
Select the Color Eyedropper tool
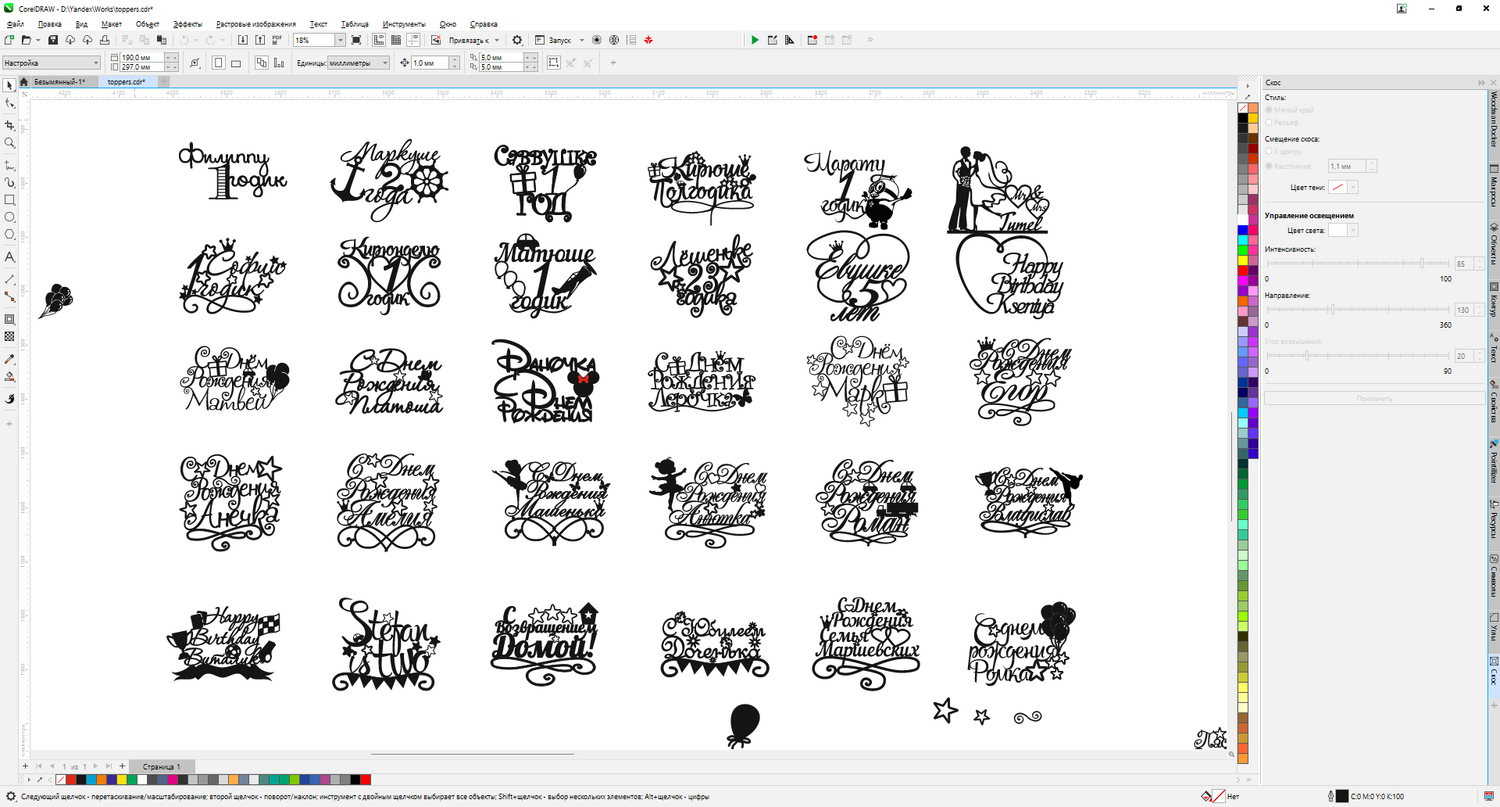point(10,358)
